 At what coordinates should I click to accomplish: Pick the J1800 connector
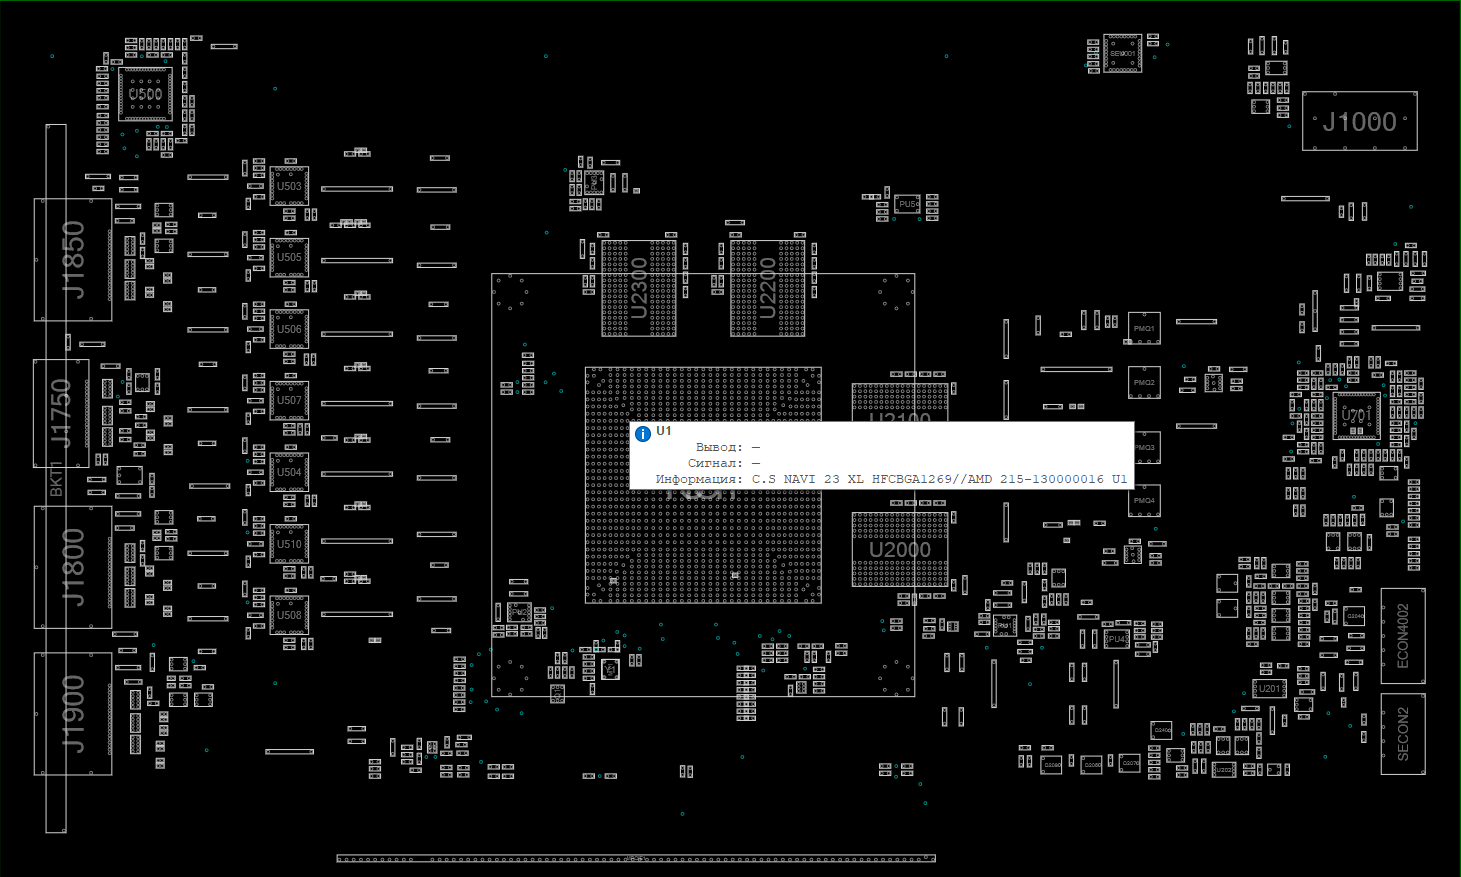pos(73,567)
